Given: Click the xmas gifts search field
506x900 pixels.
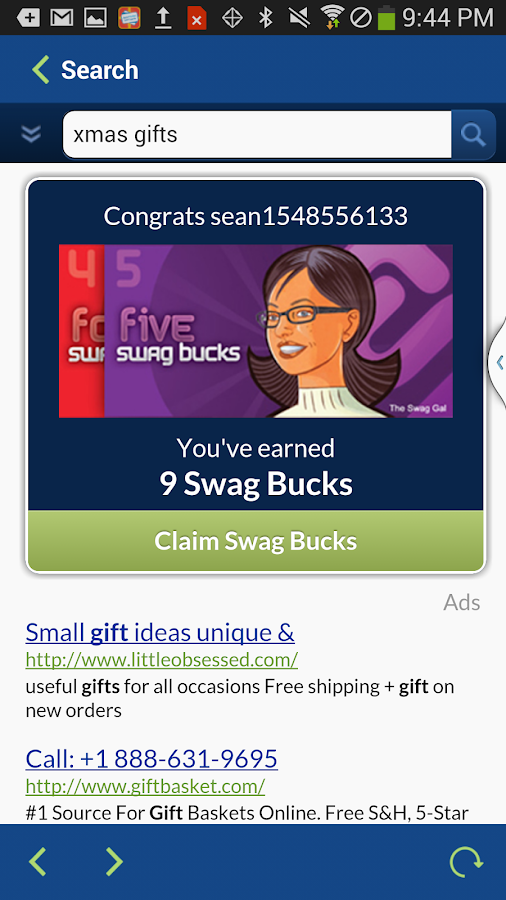Looking at the screenshot, I should (x=257, y=135).
